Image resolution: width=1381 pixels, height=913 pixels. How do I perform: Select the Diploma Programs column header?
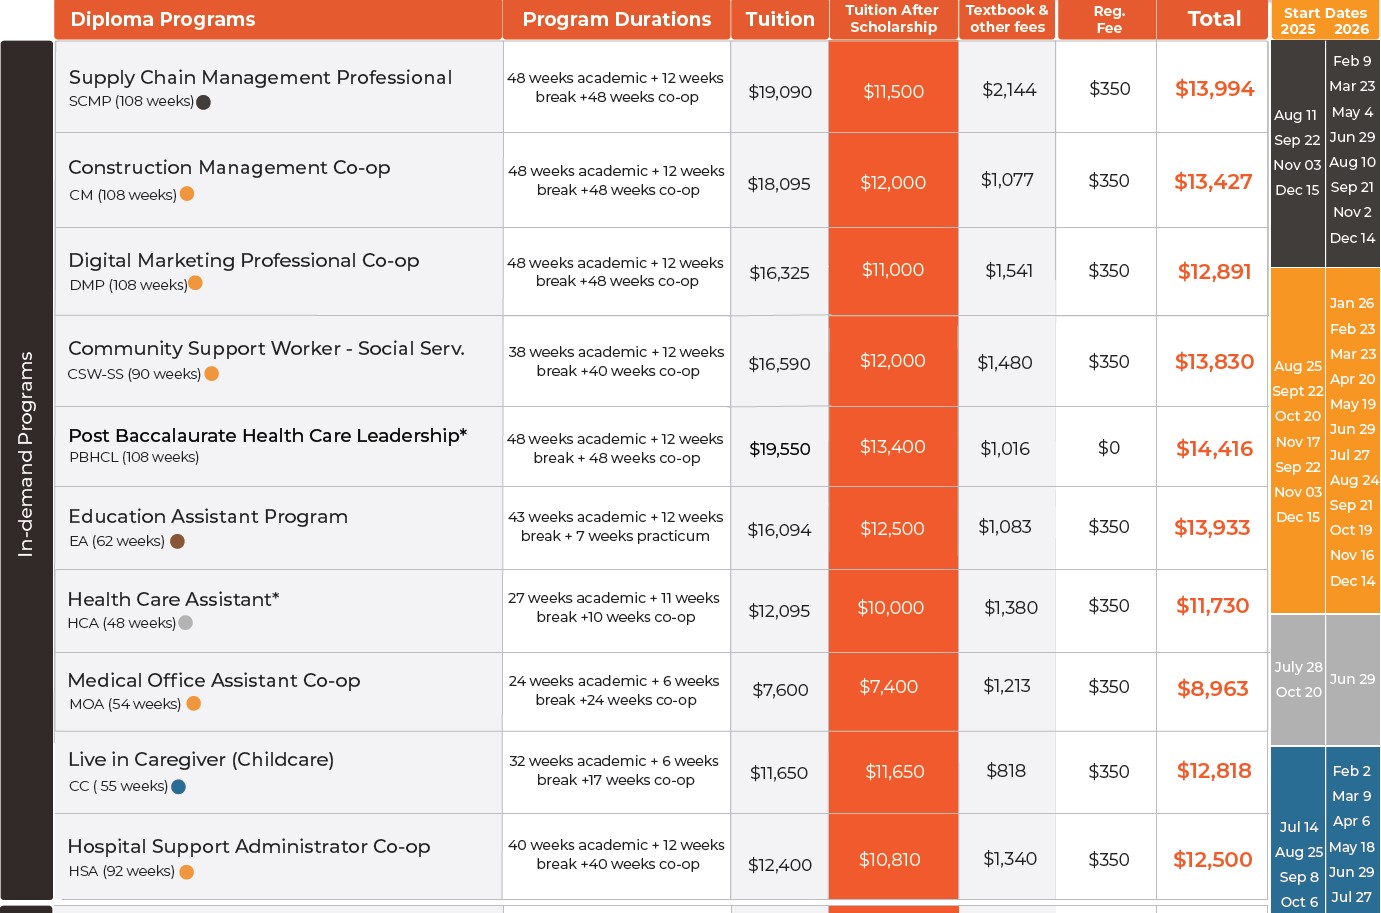click(x=163, y=20)
